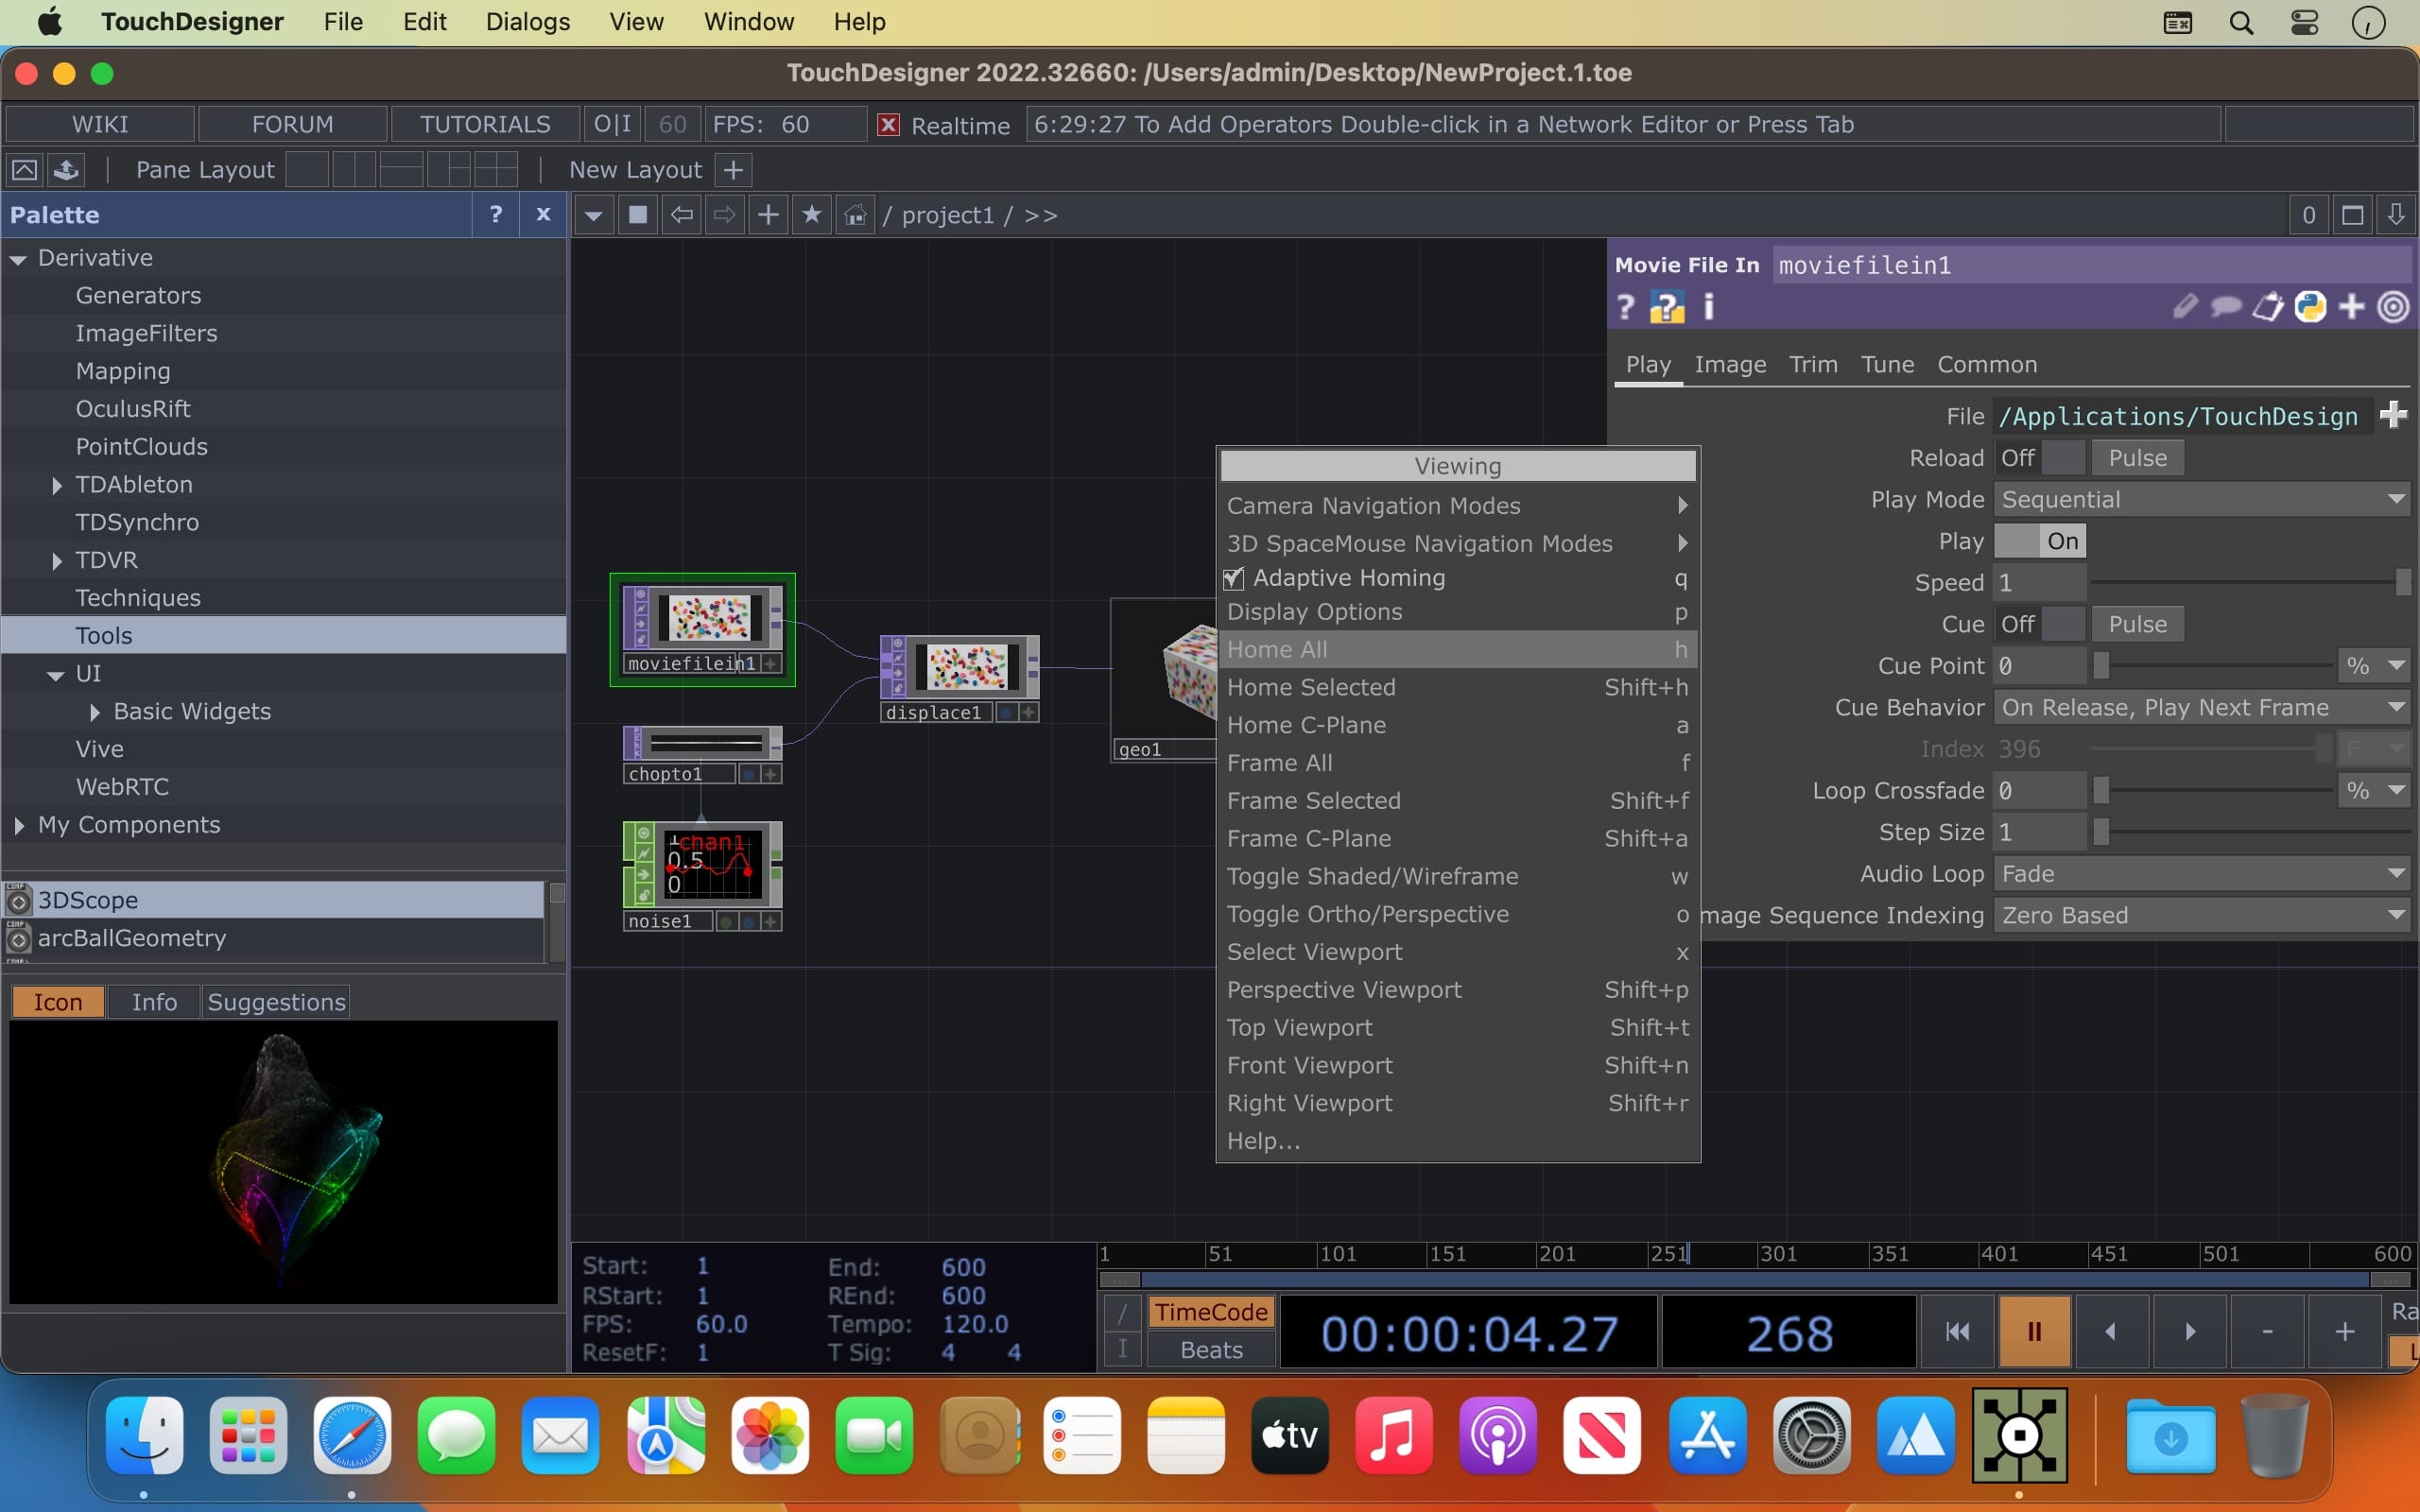Click the operator info 'i' icon
Viewport: 2420px width, 1512px height.
(x=1708, y=307)
